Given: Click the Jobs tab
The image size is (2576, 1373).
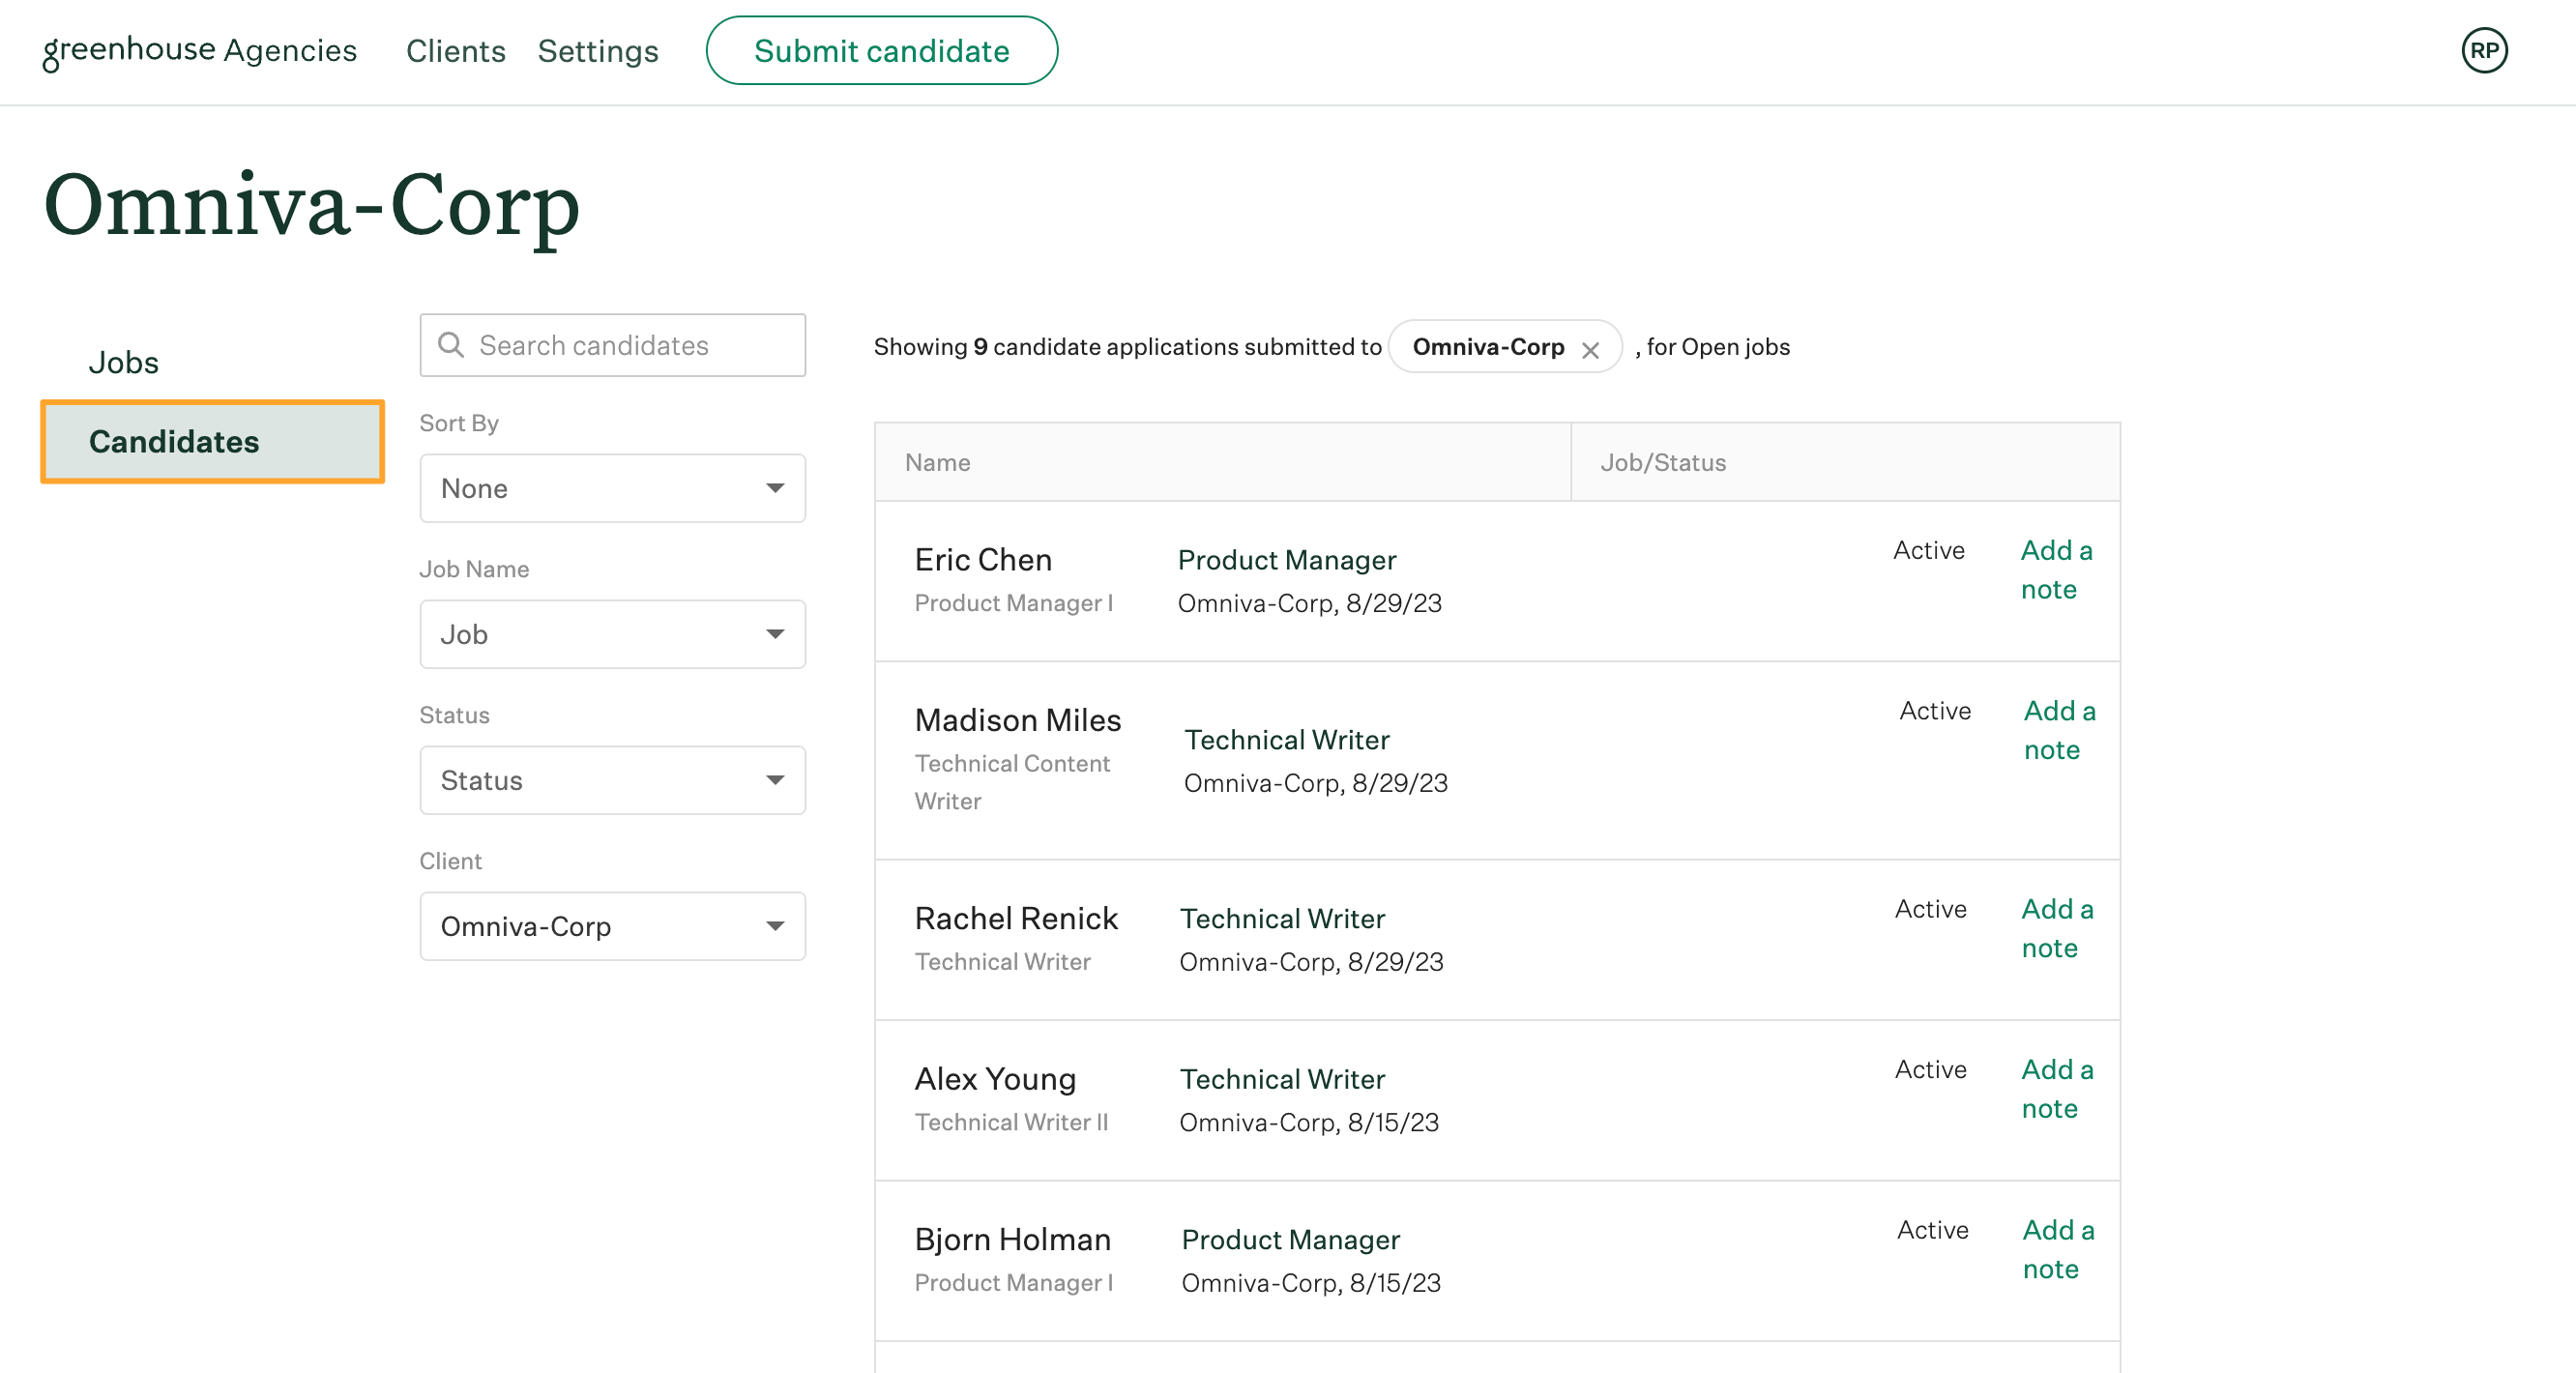Looking at the screenshot, I should (123, 360).
